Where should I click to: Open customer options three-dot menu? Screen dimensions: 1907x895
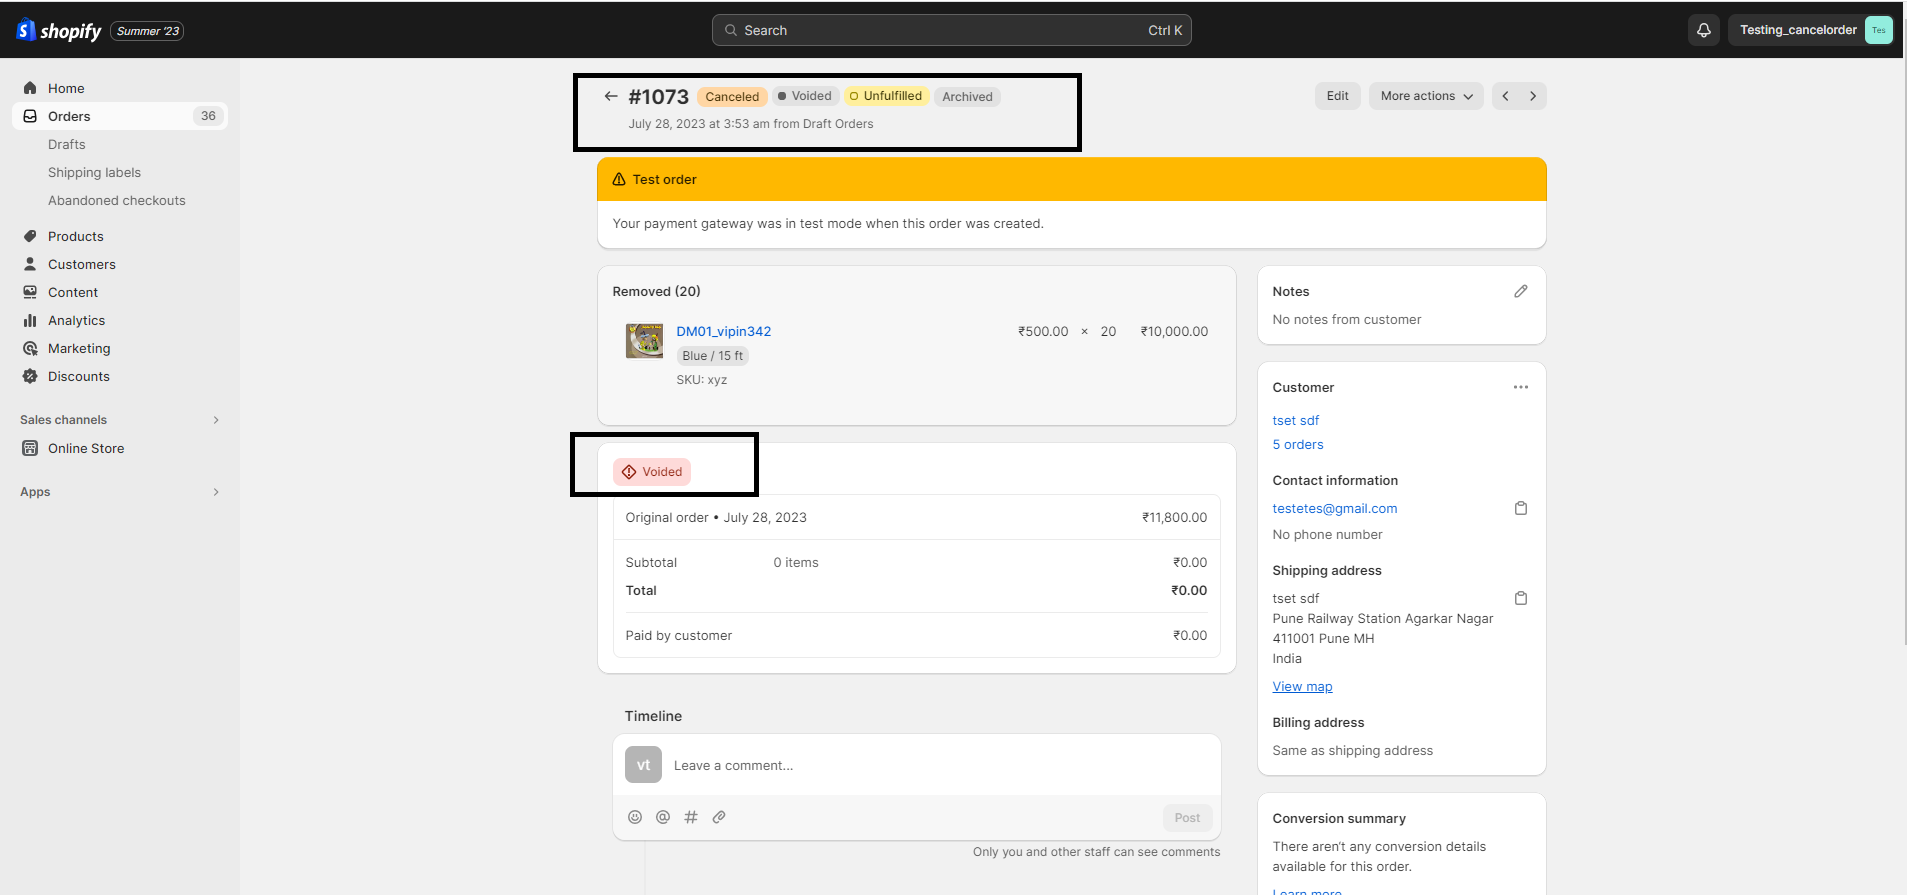[1521, 387]
